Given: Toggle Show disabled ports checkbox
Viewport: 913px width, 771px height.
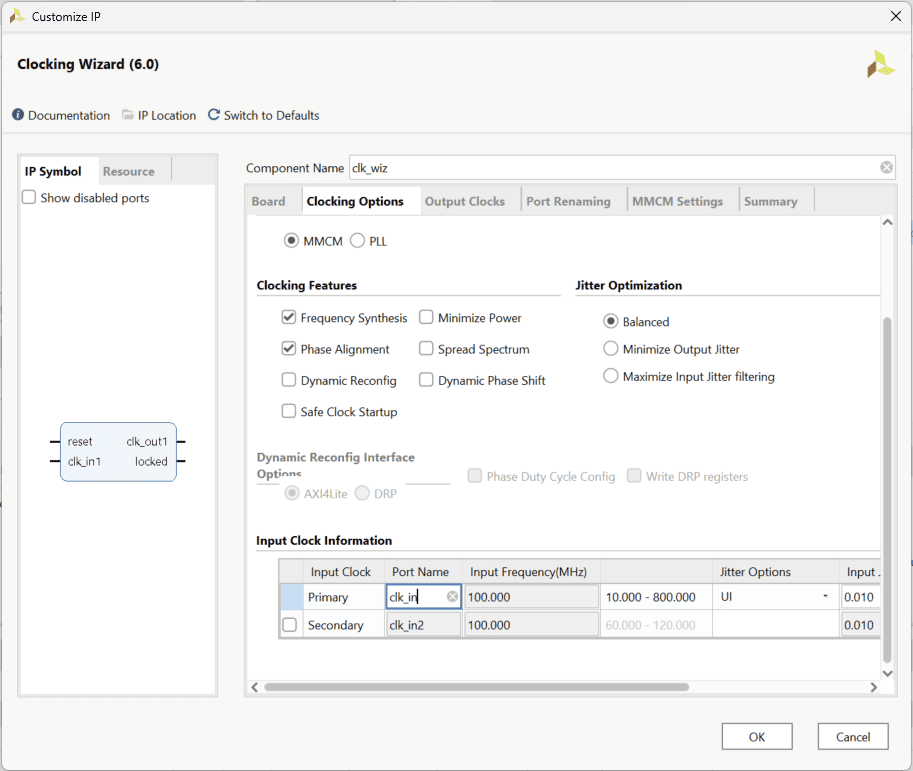Looking at the screenshot, I should click(x=29, y=198).
